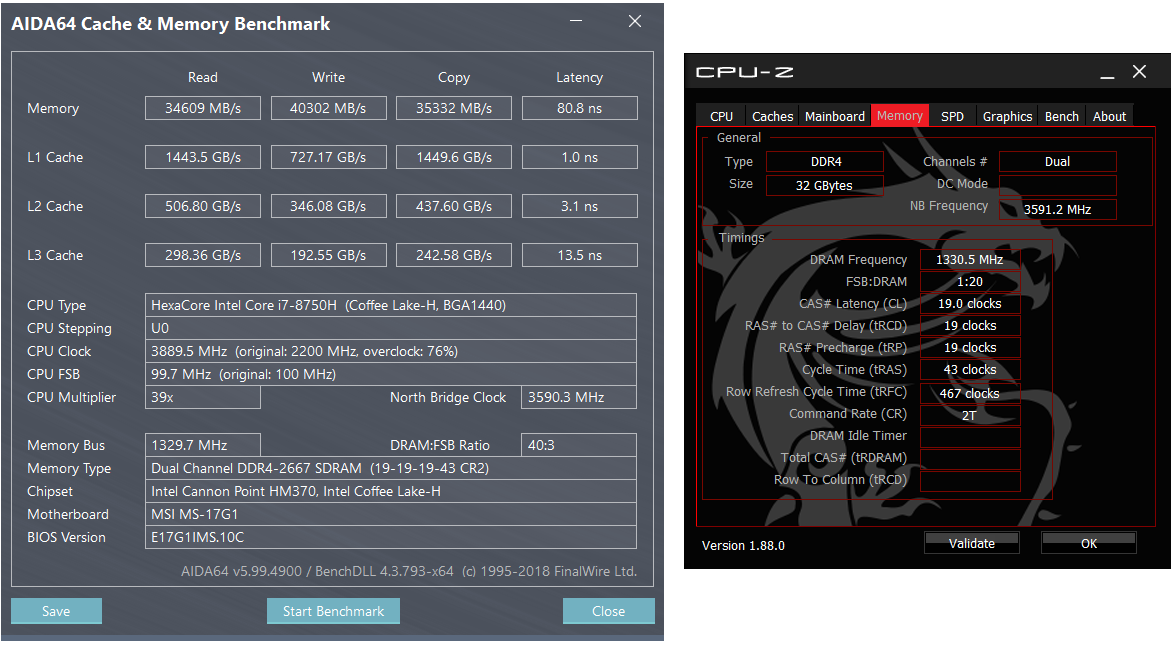Open the About tab in CPU-Z
The image size is (1176, 662).
pyautogui.click(x=1109, y=116)
